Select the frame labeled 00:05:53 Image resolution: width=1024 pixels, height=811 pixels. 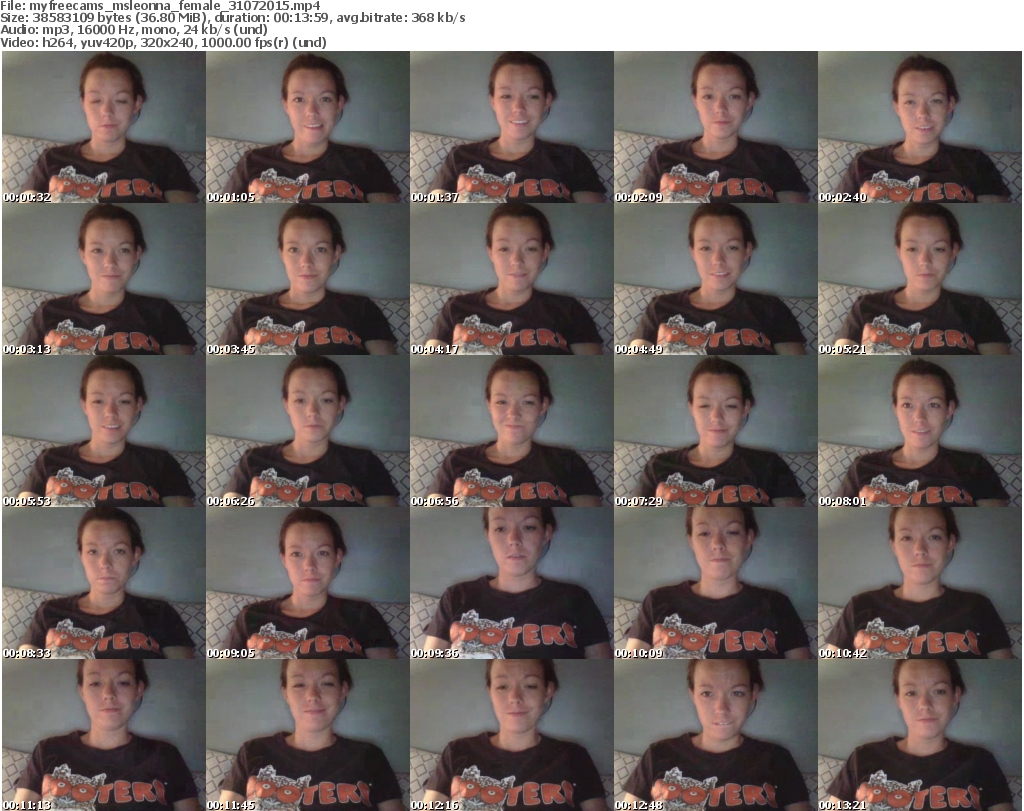point(104,431)
